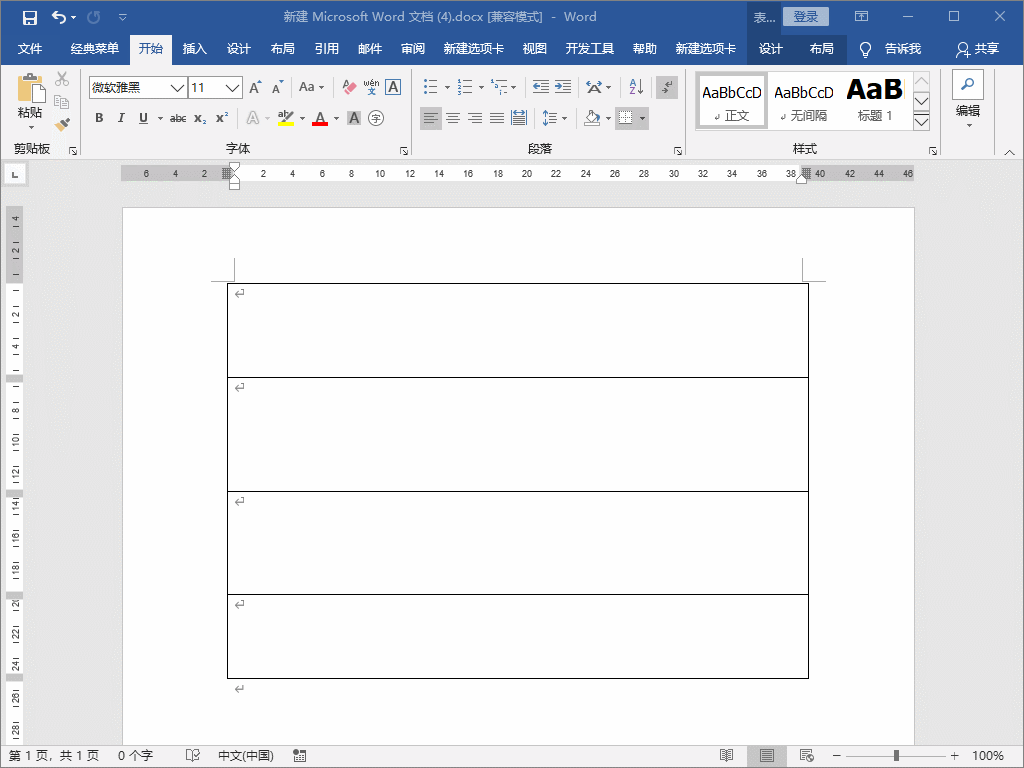Copy selection with the copy icon
This screenshot has height=768, width=1024.
(x=62, y=102)
